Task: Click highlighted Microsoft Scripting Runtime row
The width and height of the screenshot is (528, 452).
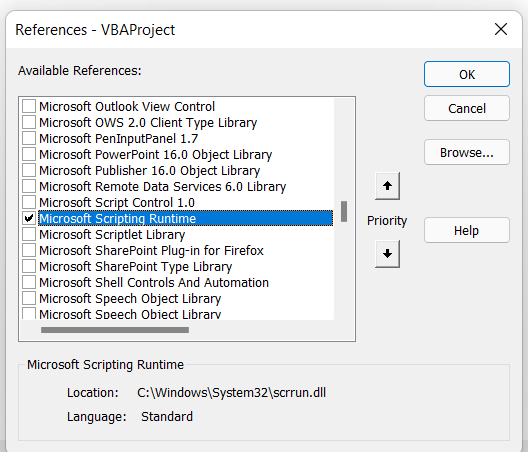Action: (x=186, y=218)
